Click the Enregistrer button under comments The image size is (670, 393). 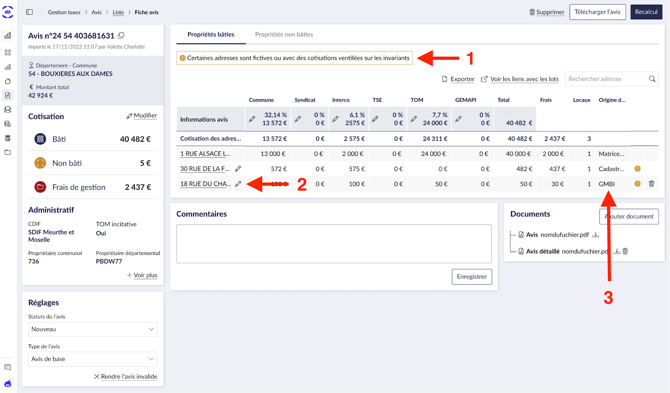(x=472, y=277)
